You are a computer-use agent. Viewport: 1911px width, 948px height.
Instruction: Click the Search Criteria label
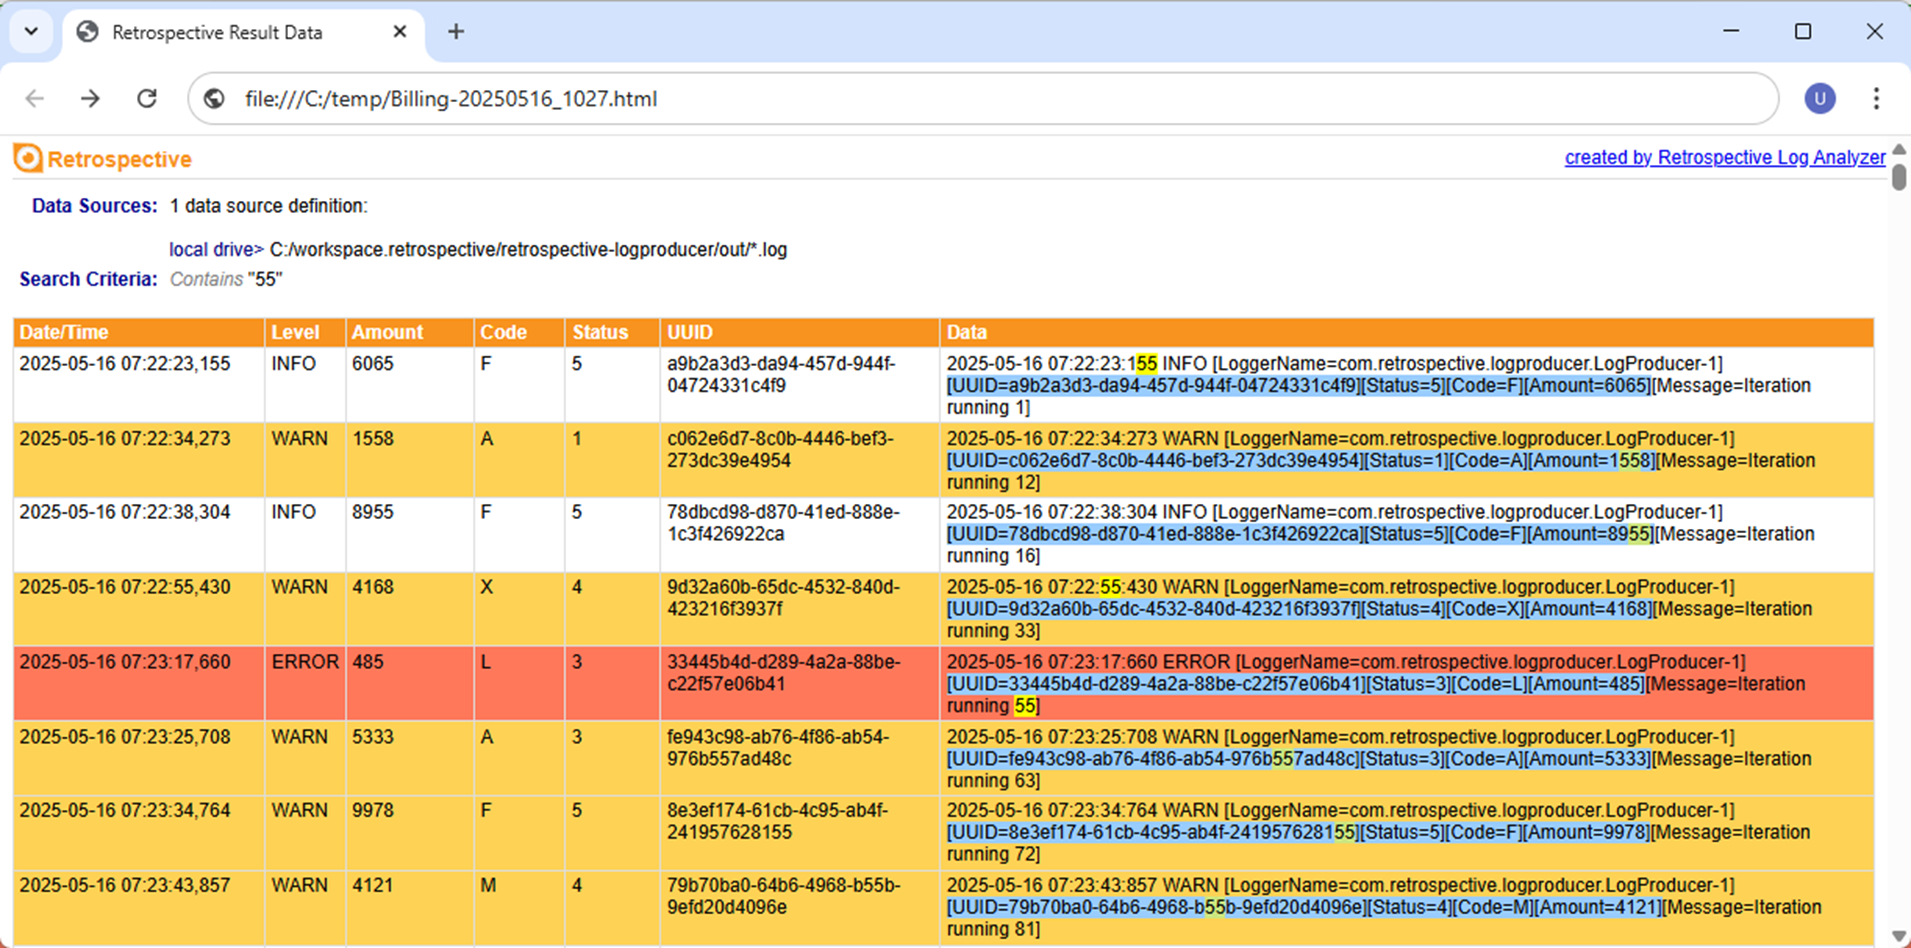tap(88, 279)
